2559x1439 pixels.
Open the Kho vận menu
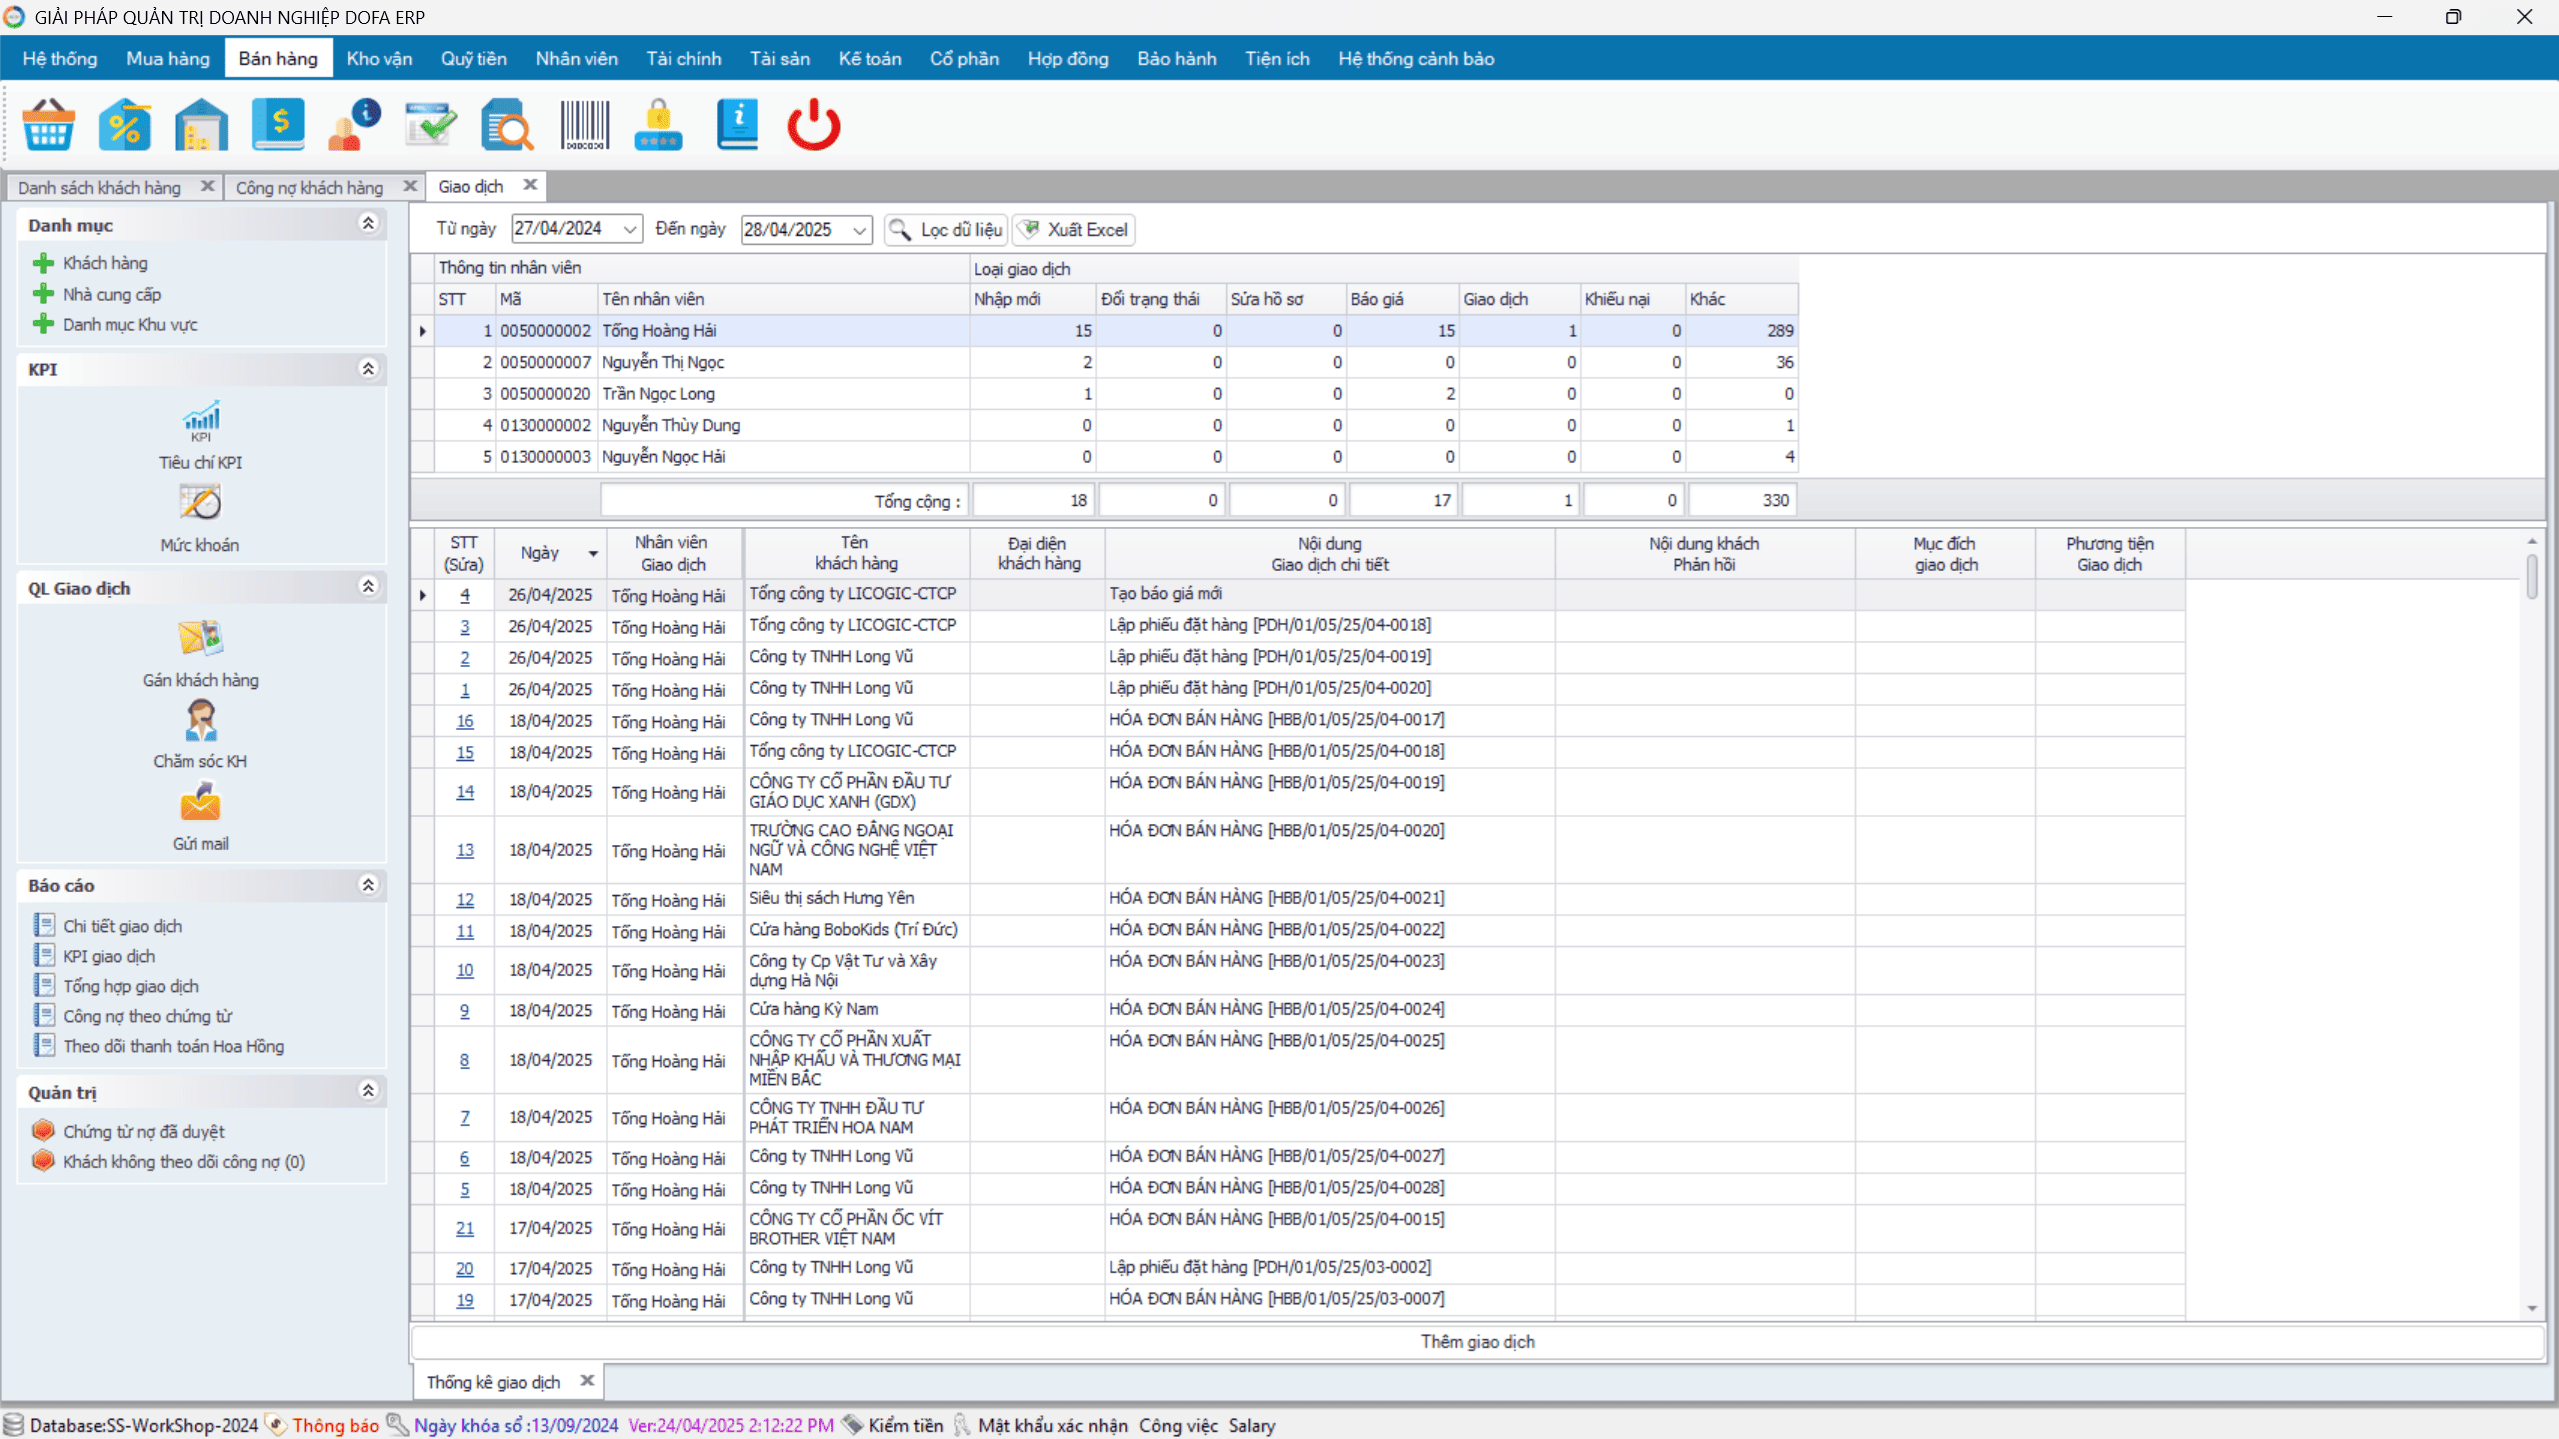tap(379, 58)
